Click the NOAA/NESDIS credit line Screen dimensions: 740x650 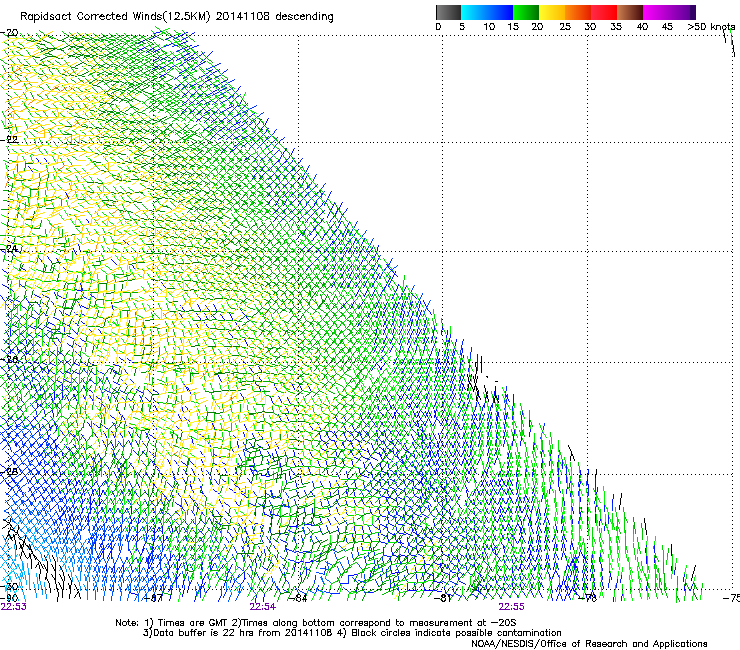coord(589,644)
